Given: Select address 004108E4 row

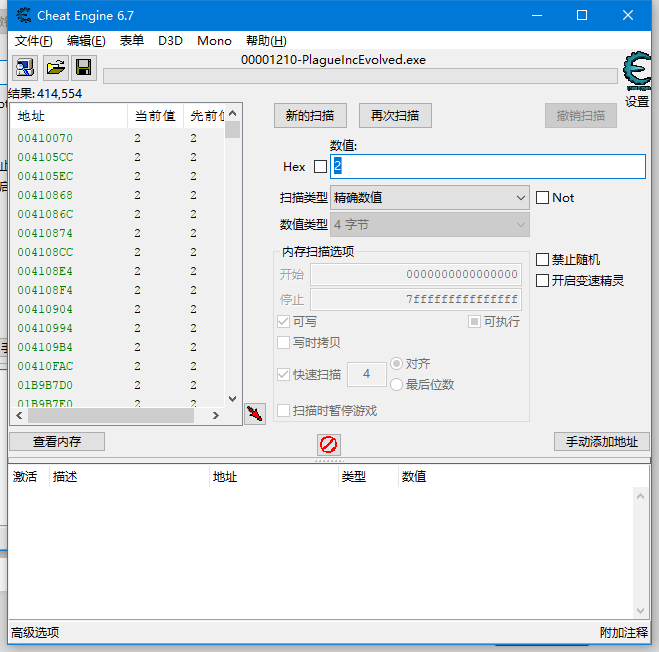Looking at the screenshot, I should (118, 271).
